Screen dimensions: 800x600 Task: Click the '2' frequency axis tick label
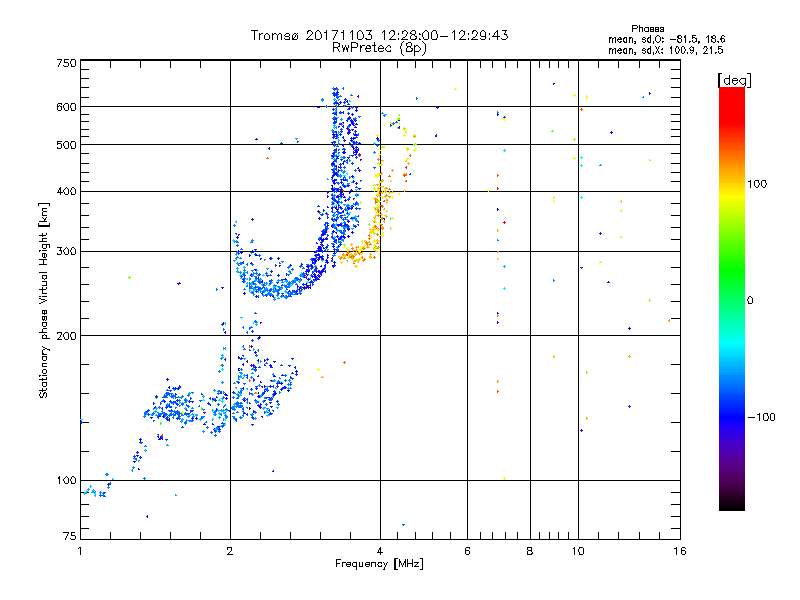(230, 551)
